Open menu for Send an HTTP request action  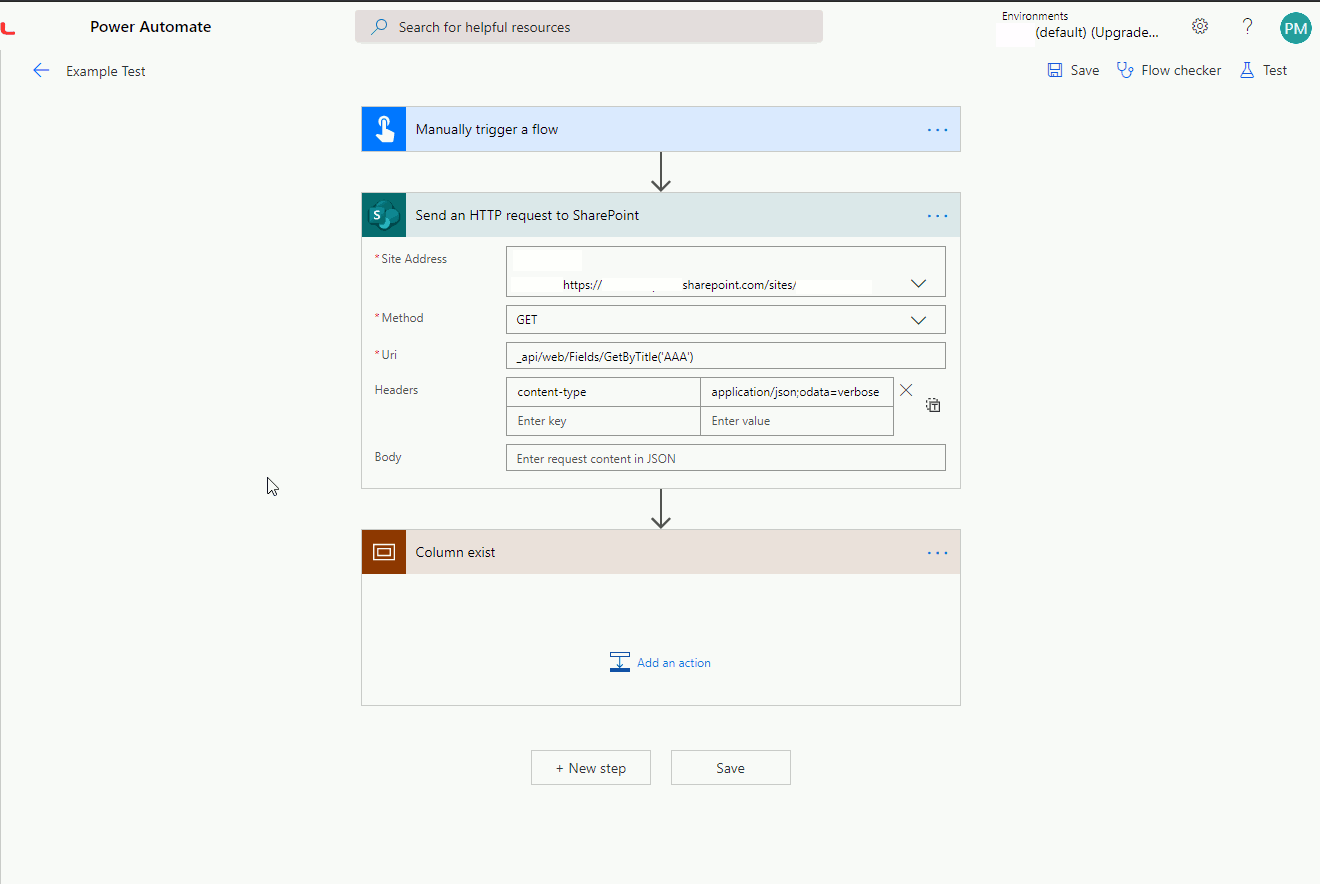click(937, 215)
